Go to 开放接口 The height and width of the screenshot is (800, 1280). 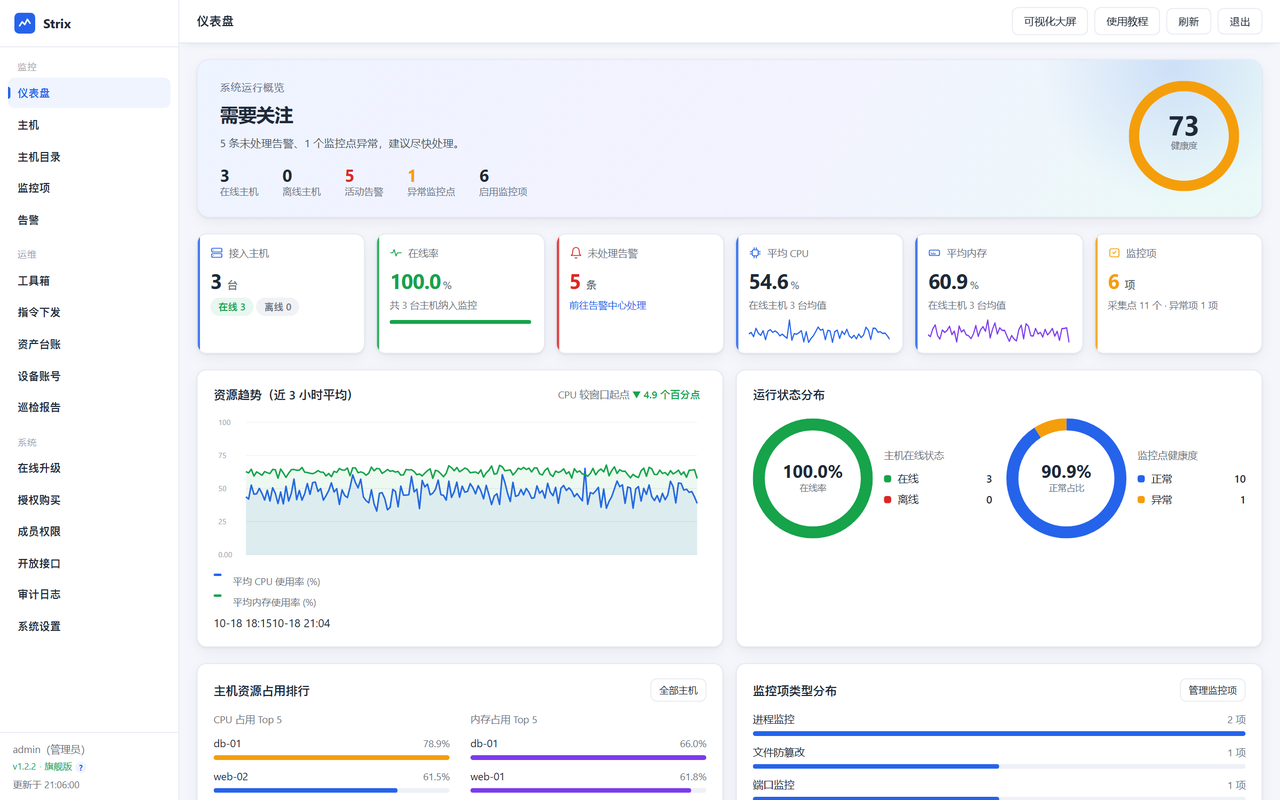[89, 563]
